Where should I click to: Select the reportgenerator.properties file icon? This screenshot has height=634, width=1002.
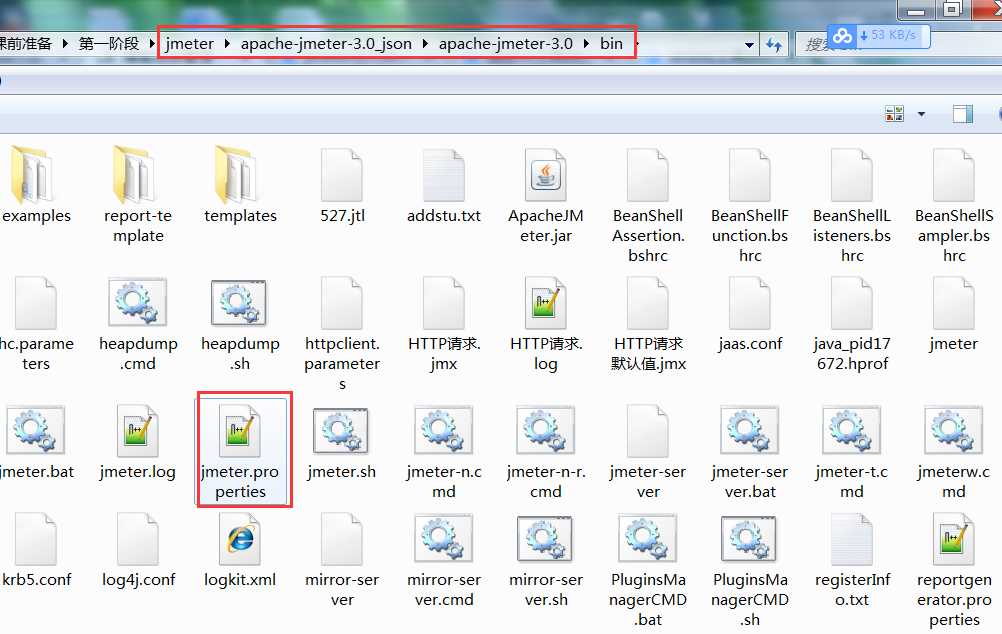(x=953, y=539)
